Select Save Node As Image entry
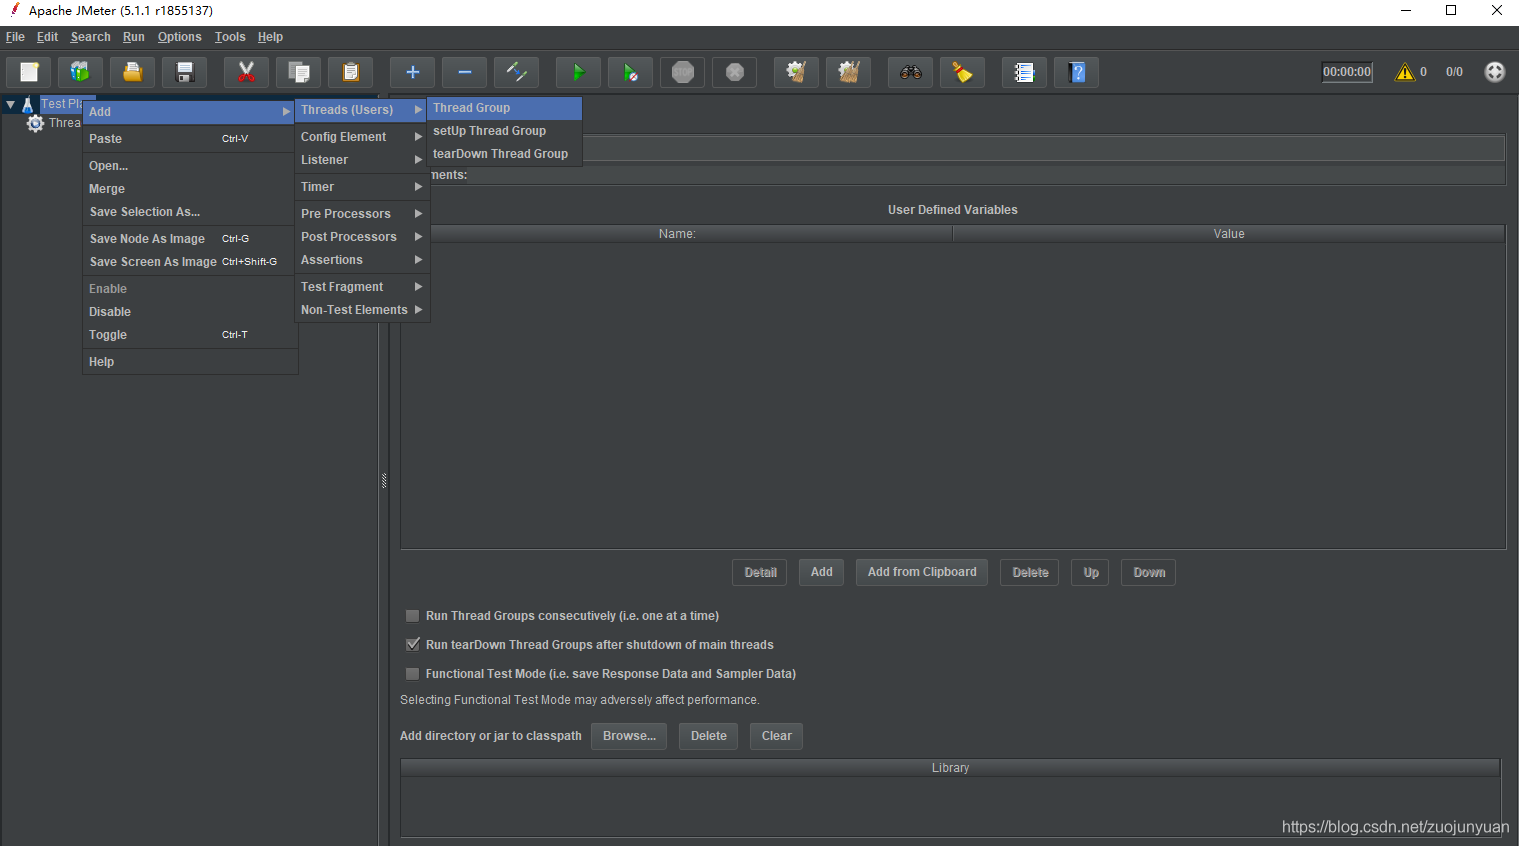The image size is (1519, 846). (x=190, y=239)
